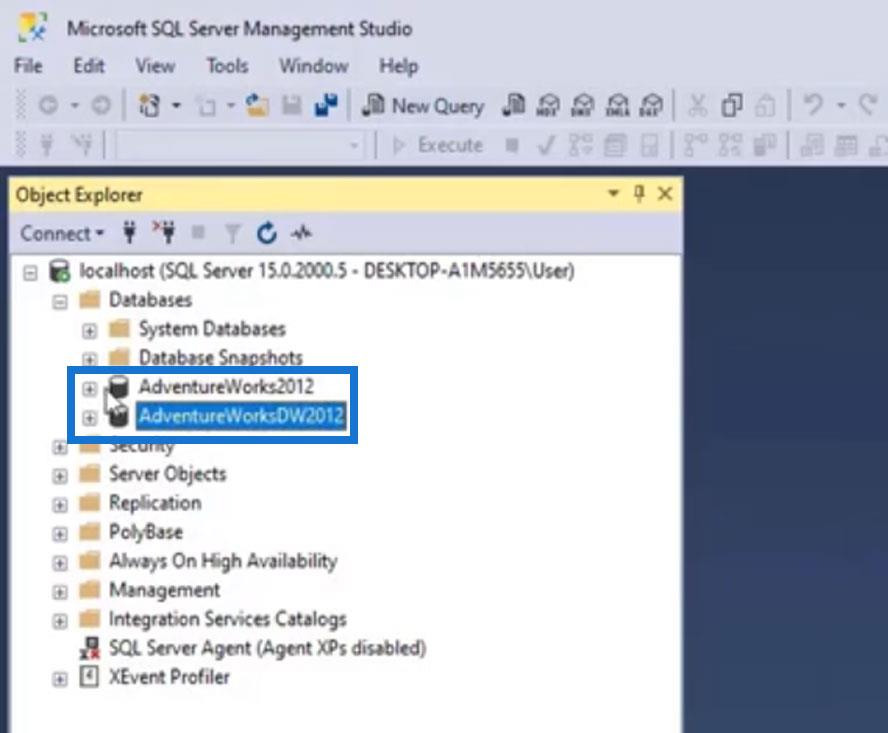The height and width of the screenshot is (733, 888).
Task: Select the System Databases folder
Action: [212, 329]
